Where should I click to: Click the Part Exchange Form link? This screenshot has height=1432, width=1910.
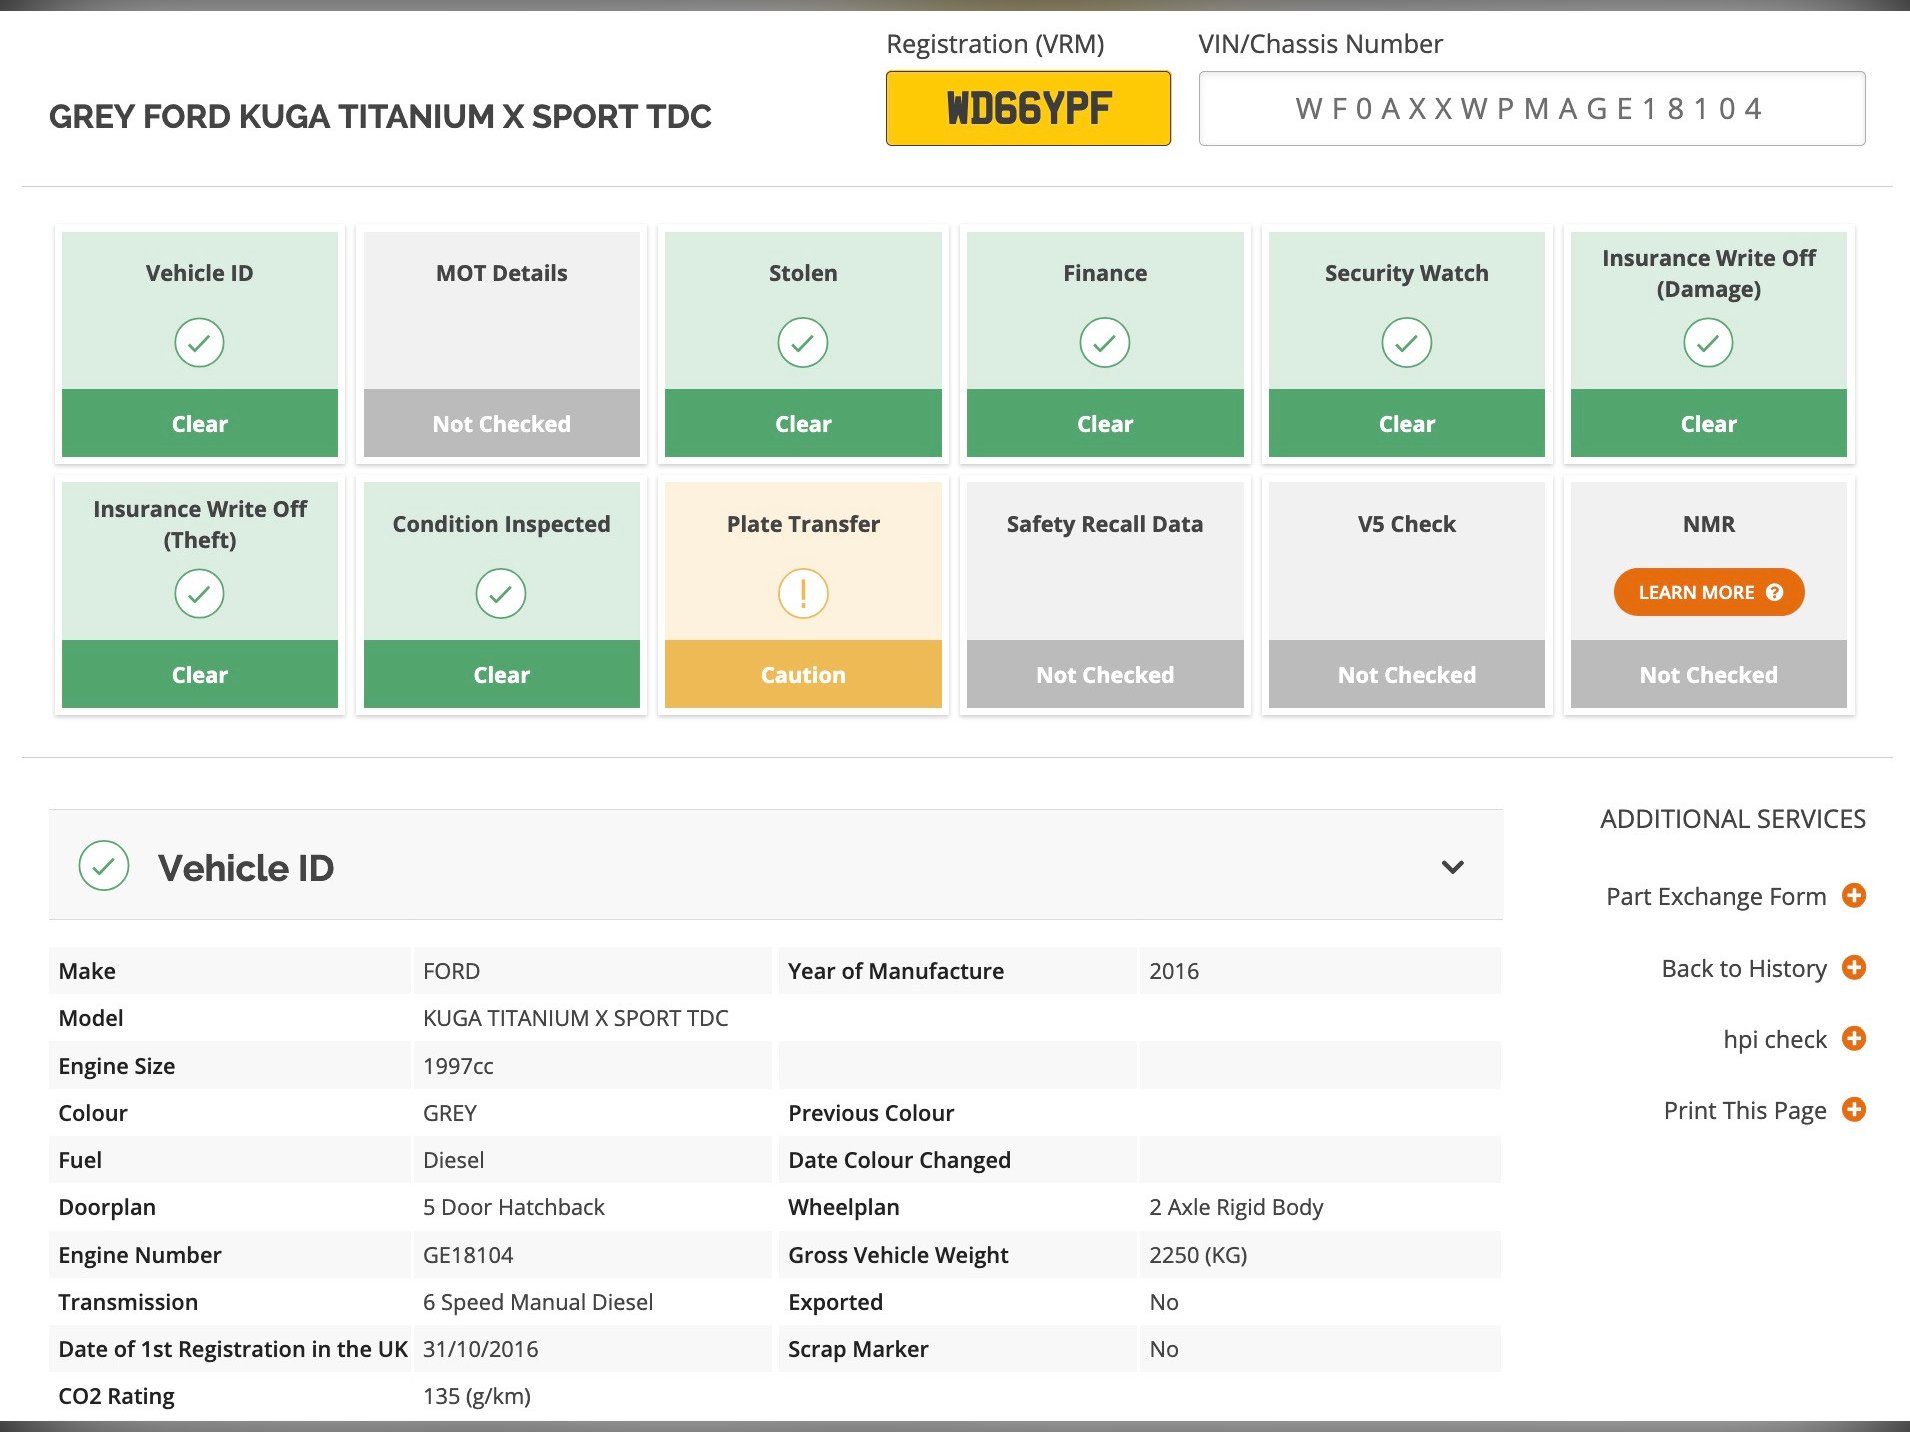[1715, 896]
